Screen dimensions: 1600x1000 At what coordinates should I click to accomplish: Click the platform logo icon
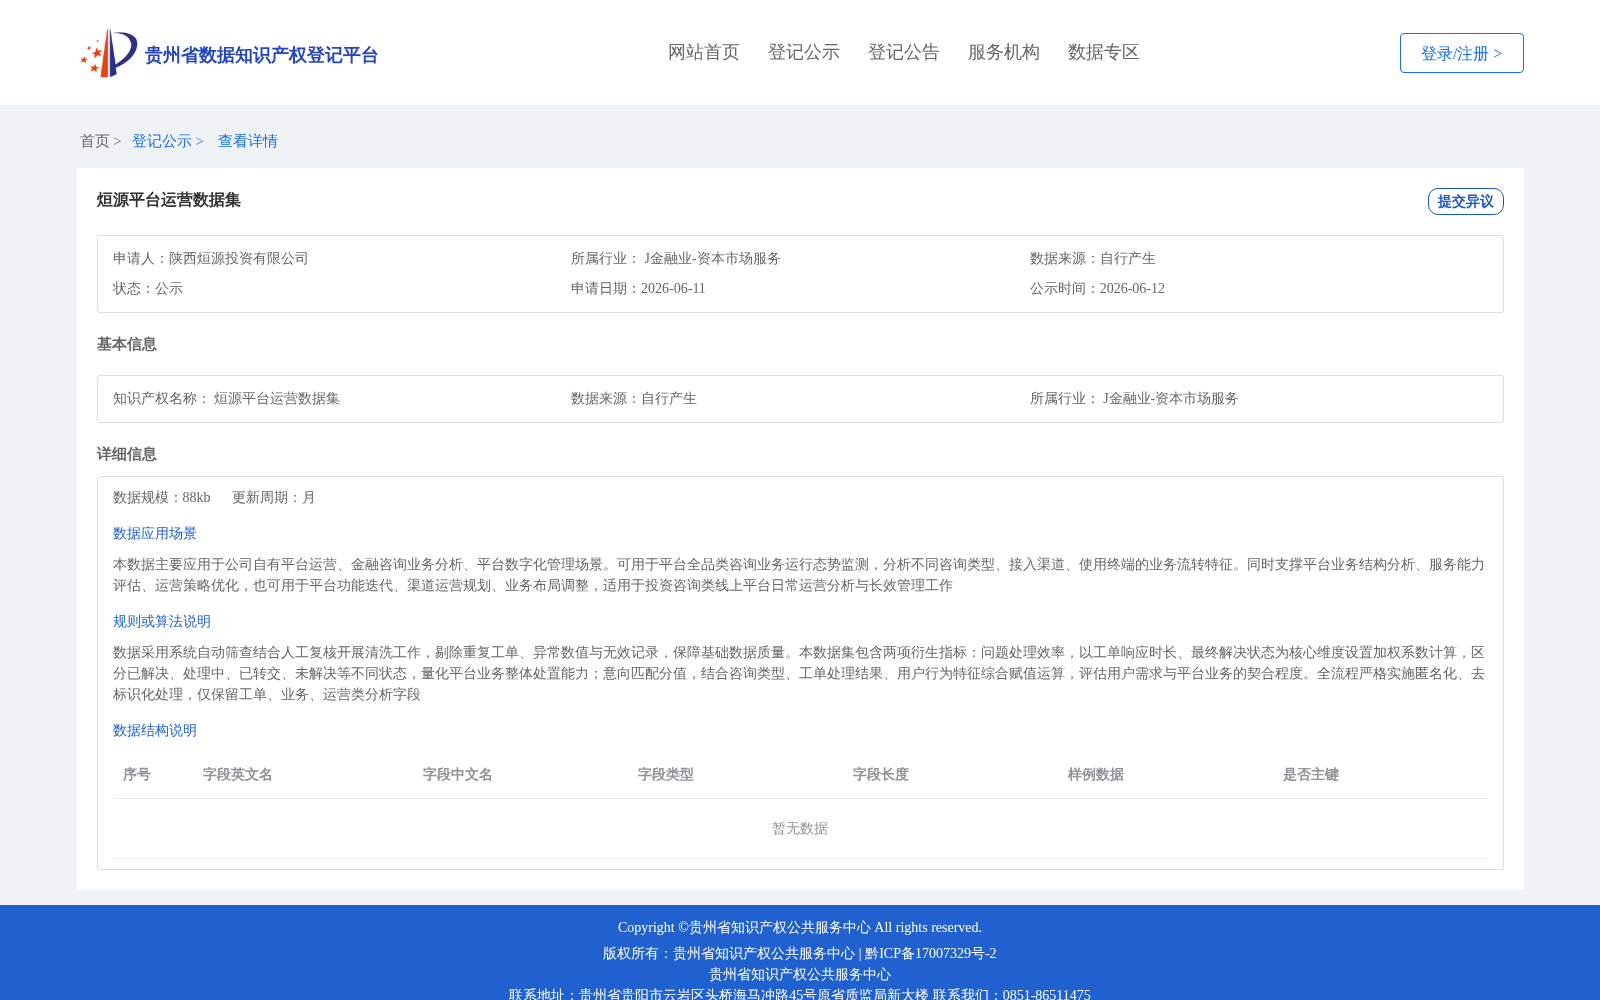click(x=109, y=53)
